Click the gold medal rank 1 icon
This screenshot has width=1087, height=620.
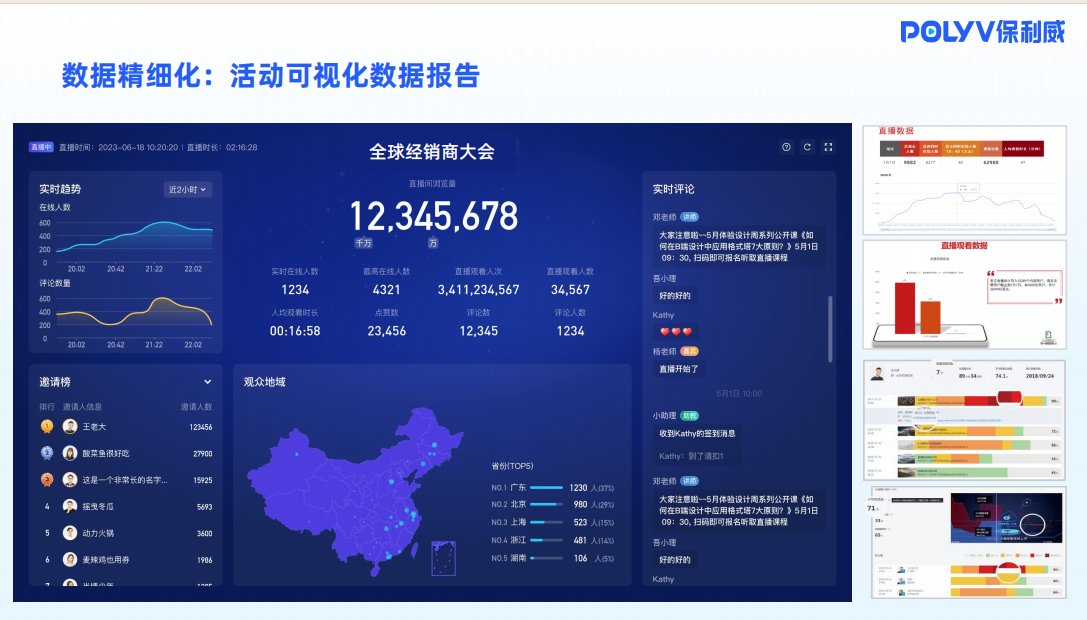47,426
